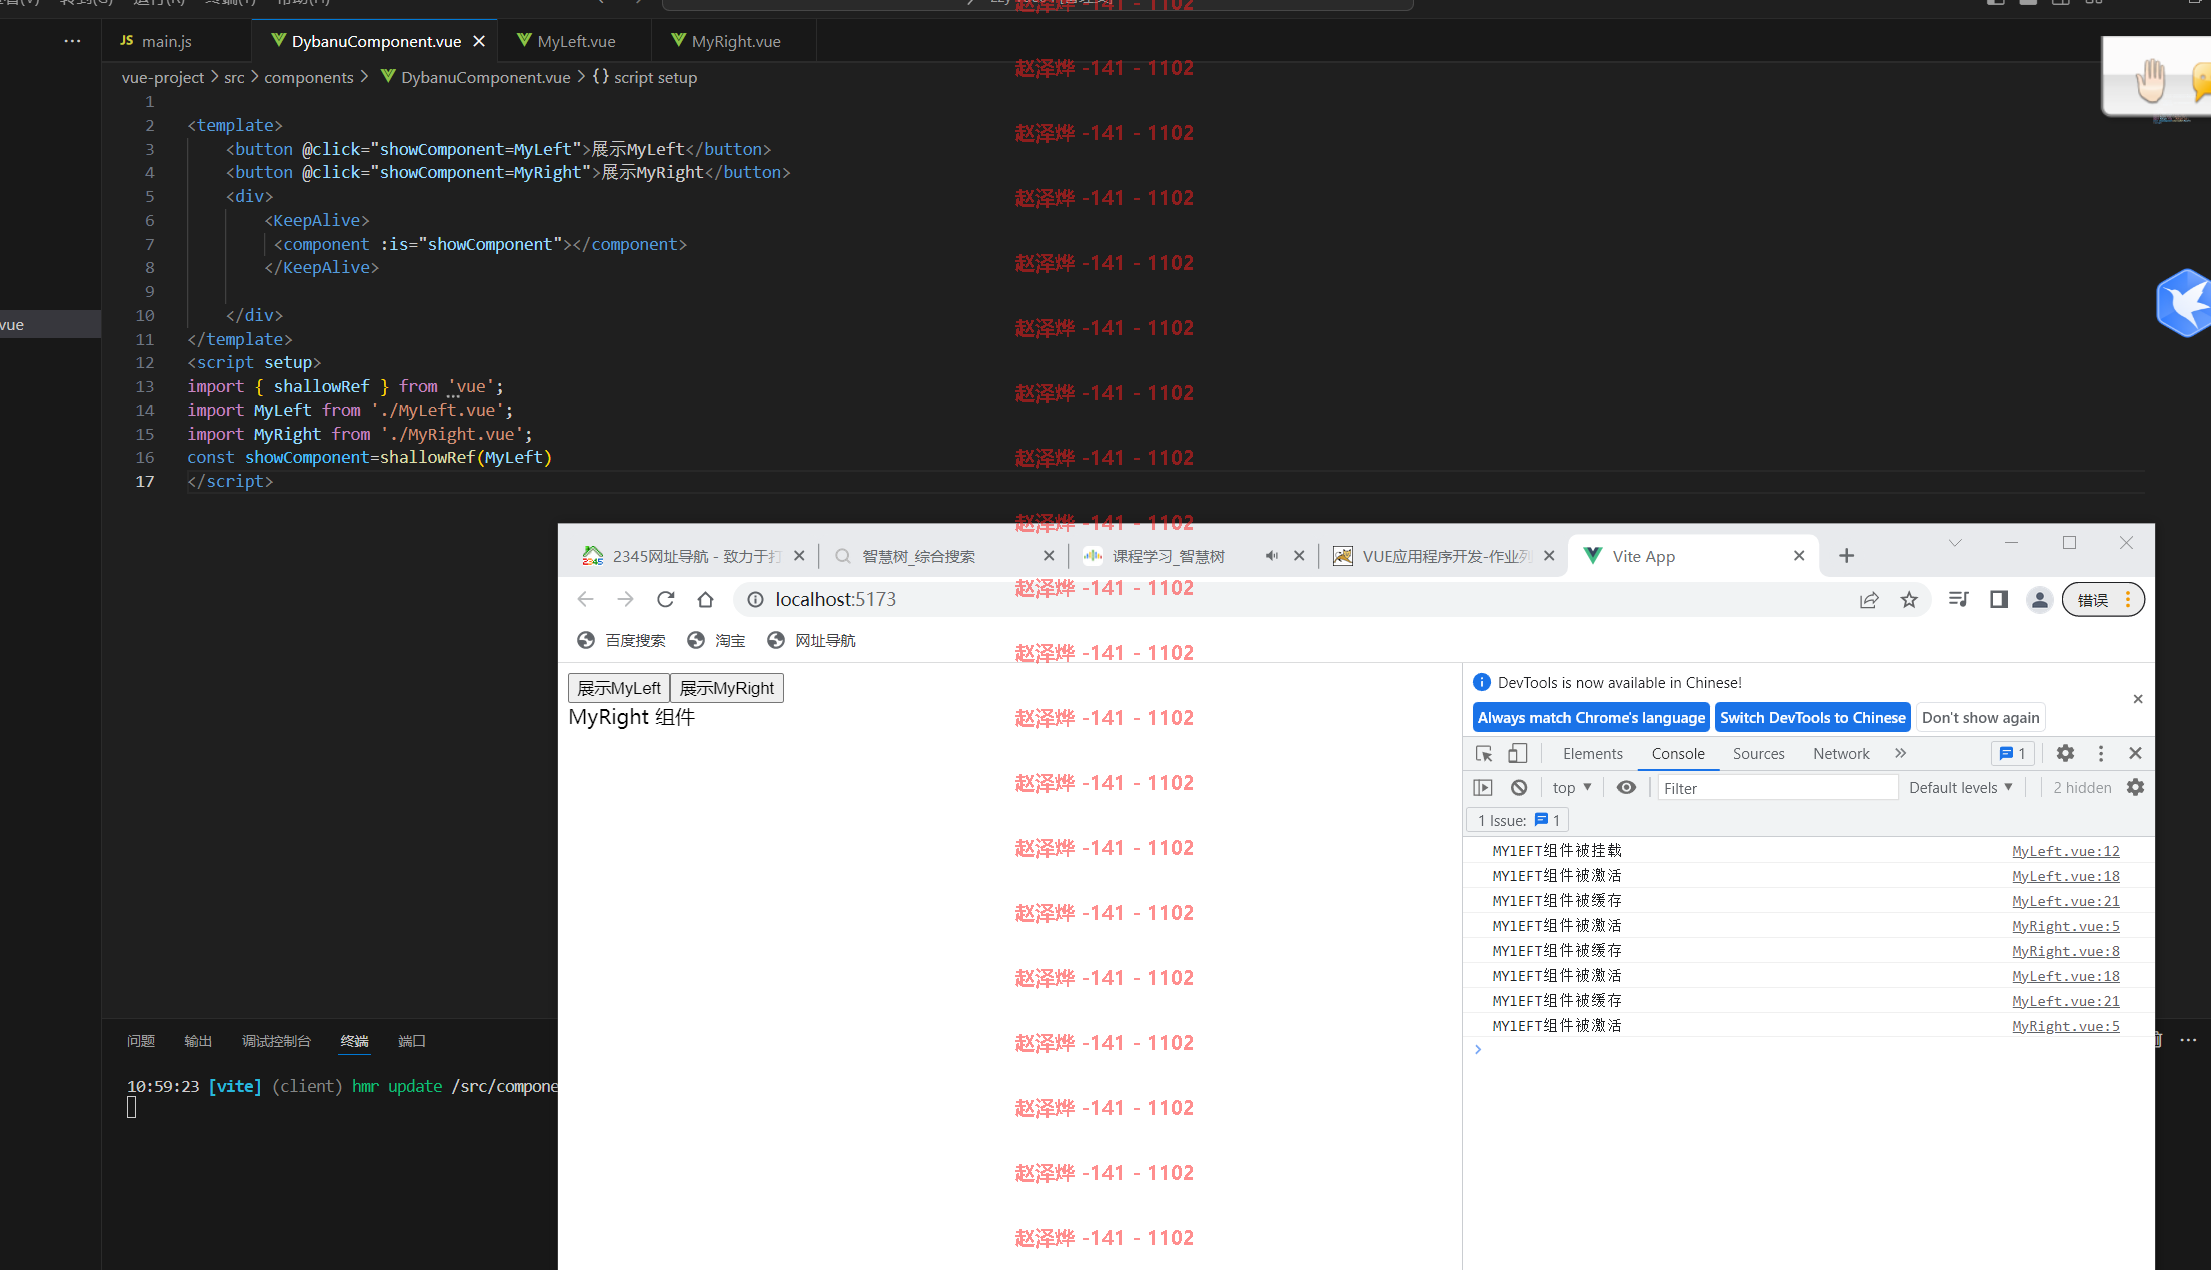Image resolution: width=2211 pixels, height=1270 pixels.
Task: Open the issues counter badge in DevTools toolbar
Action: point(2013,753)
